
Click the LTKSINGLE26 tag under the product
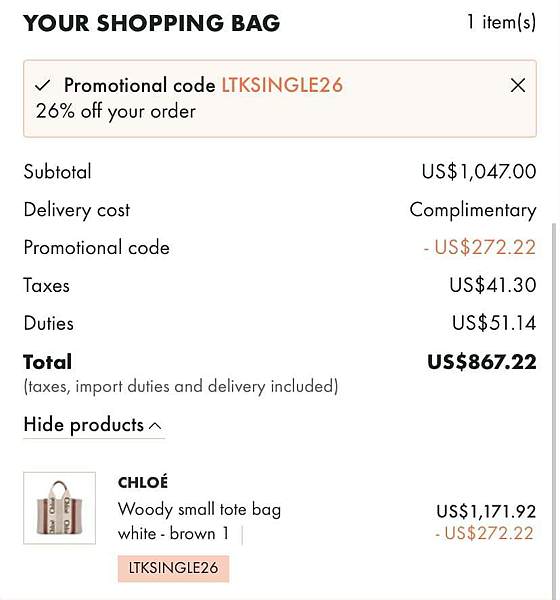(173, 568)
